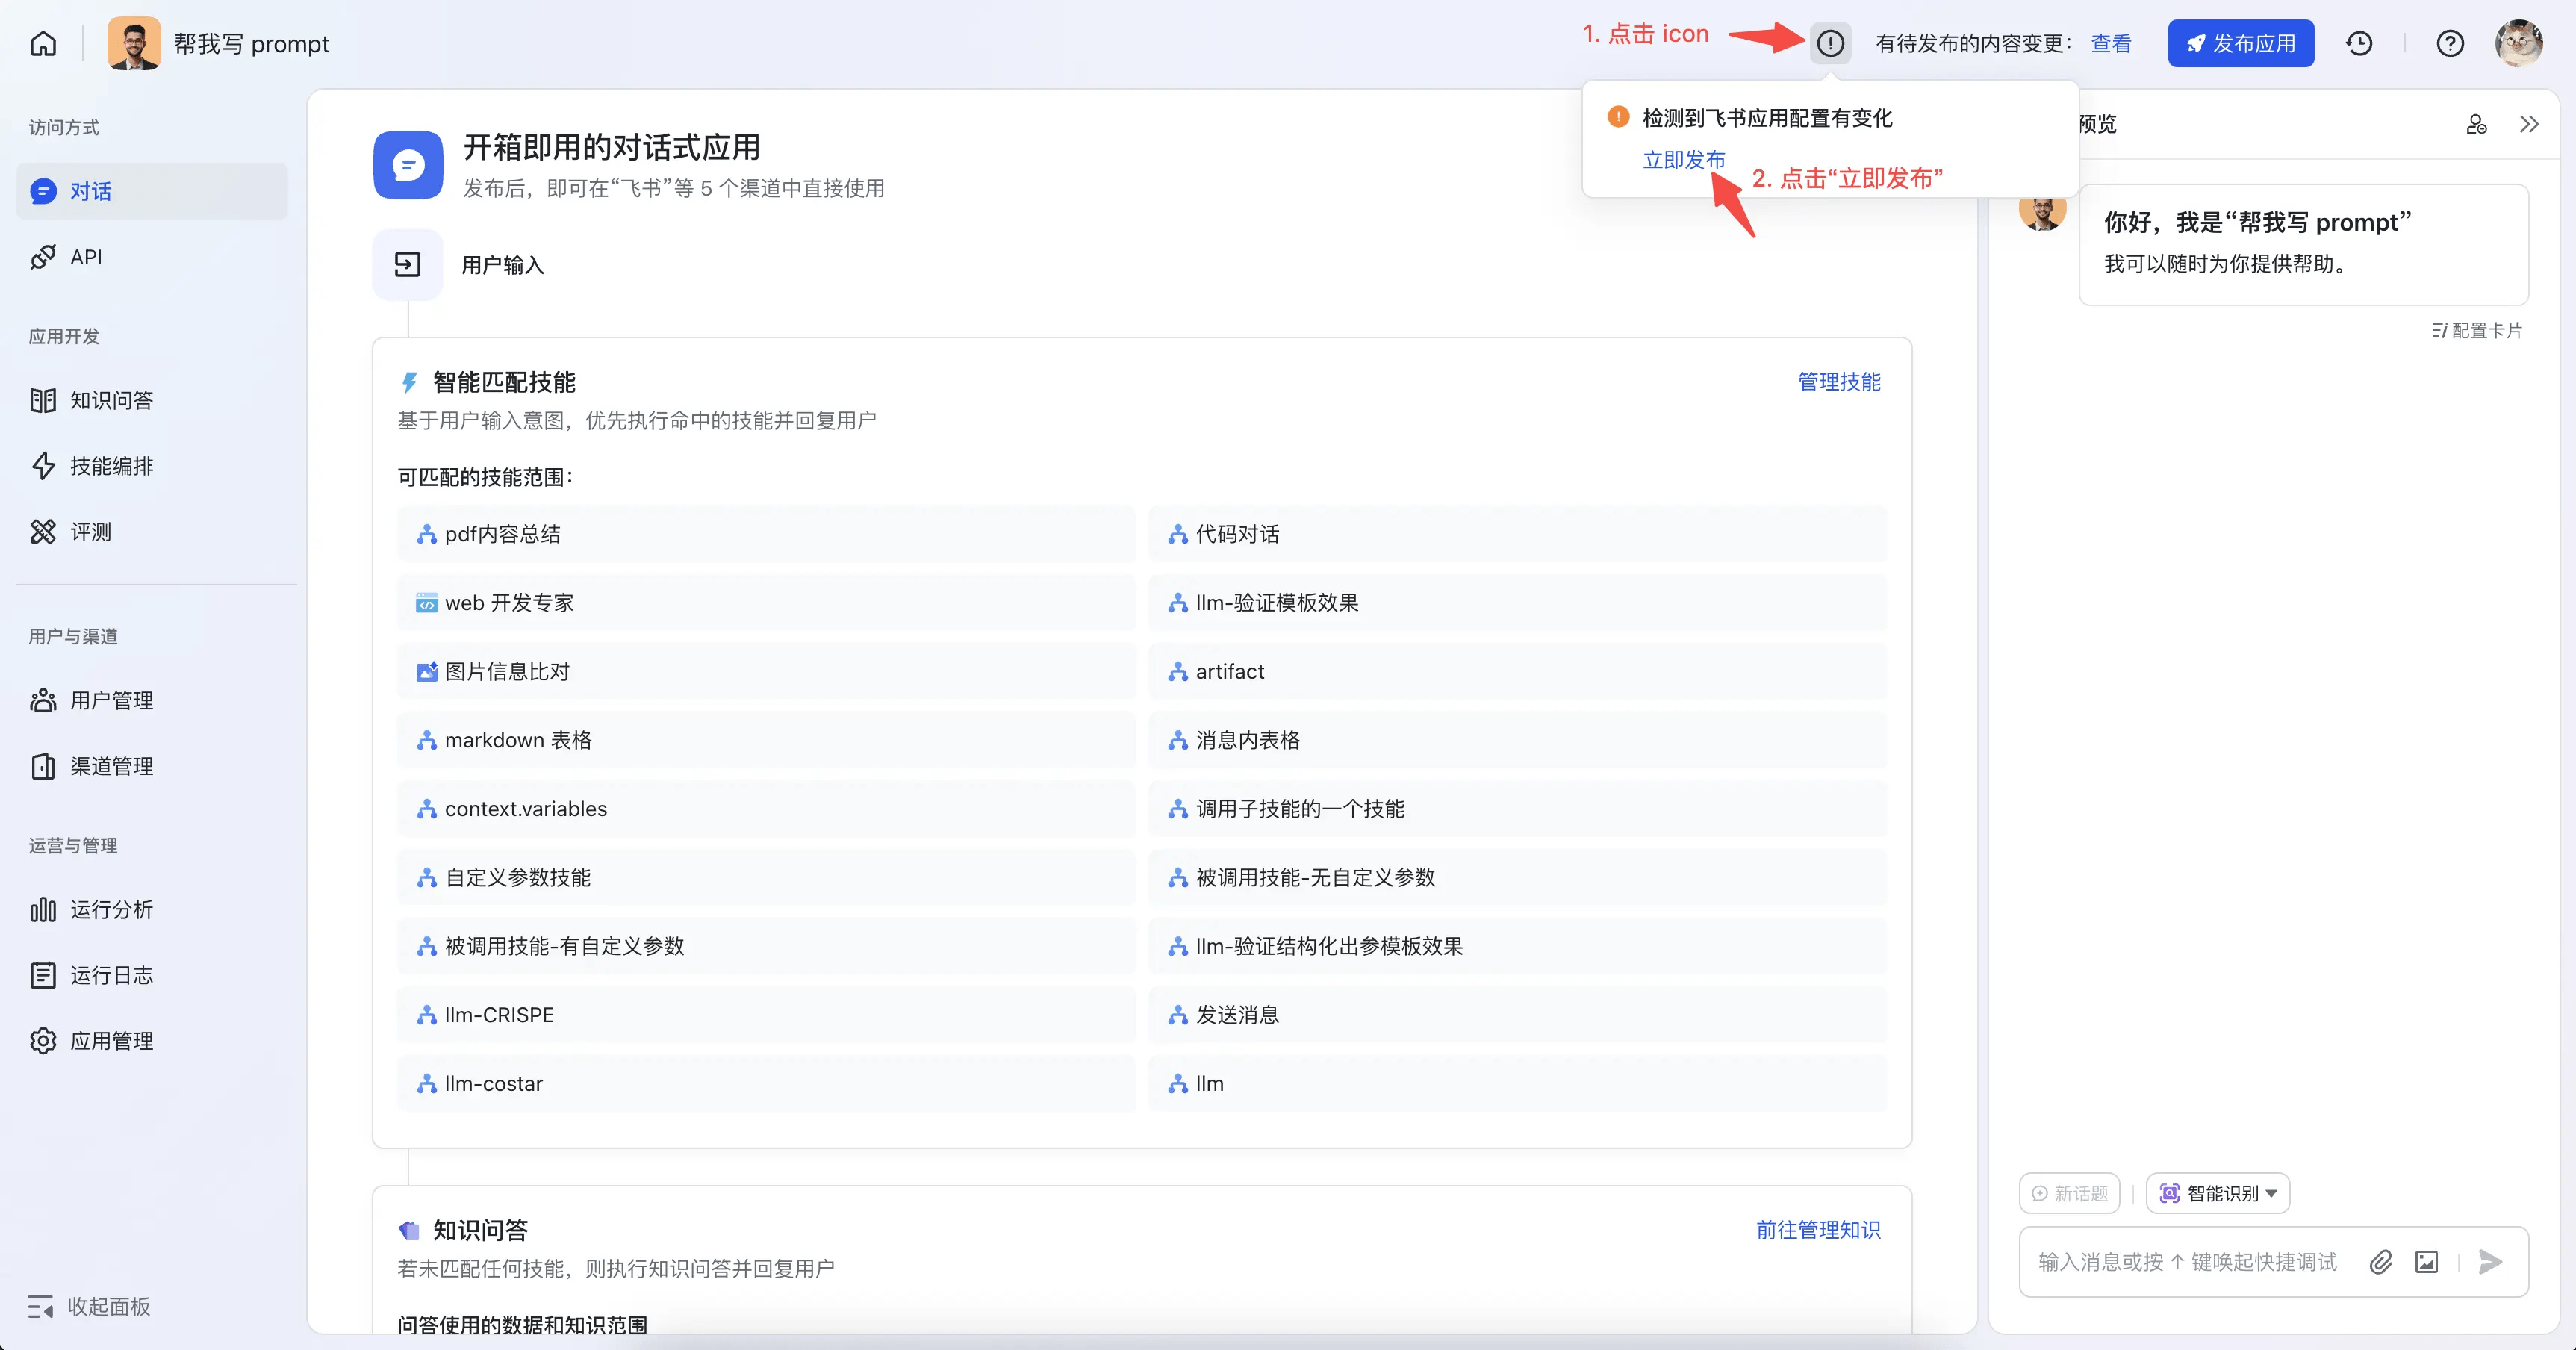Select the 消息内表格 skill
Image resolution: width=2576 pixels, height=1350 pixels.
pos(1517,740)
